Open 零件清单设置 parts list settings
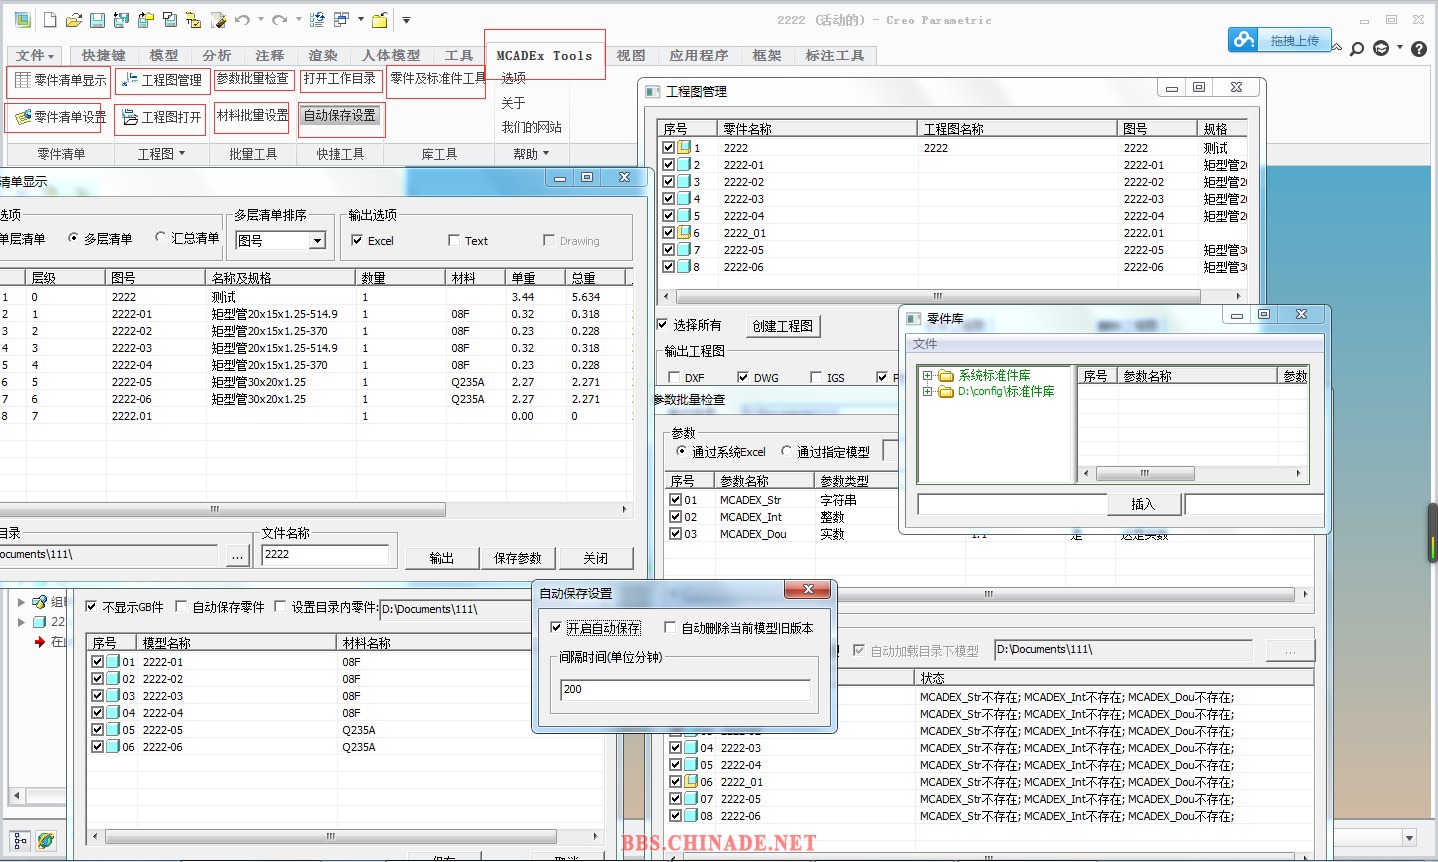1438x862 pixels. point(59,117)
